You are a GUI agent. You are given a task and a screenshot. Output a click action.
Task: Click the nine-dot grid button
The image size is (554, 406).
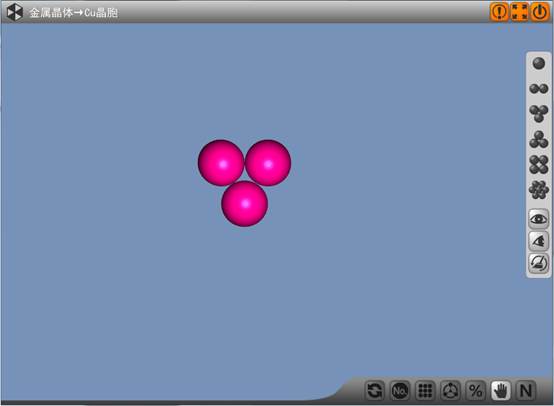tap(425, 390)
